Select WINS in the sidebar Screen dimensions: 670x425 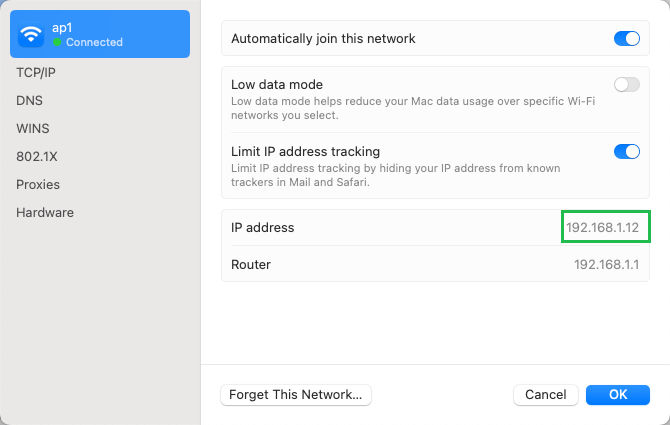(x=33, y=129)
